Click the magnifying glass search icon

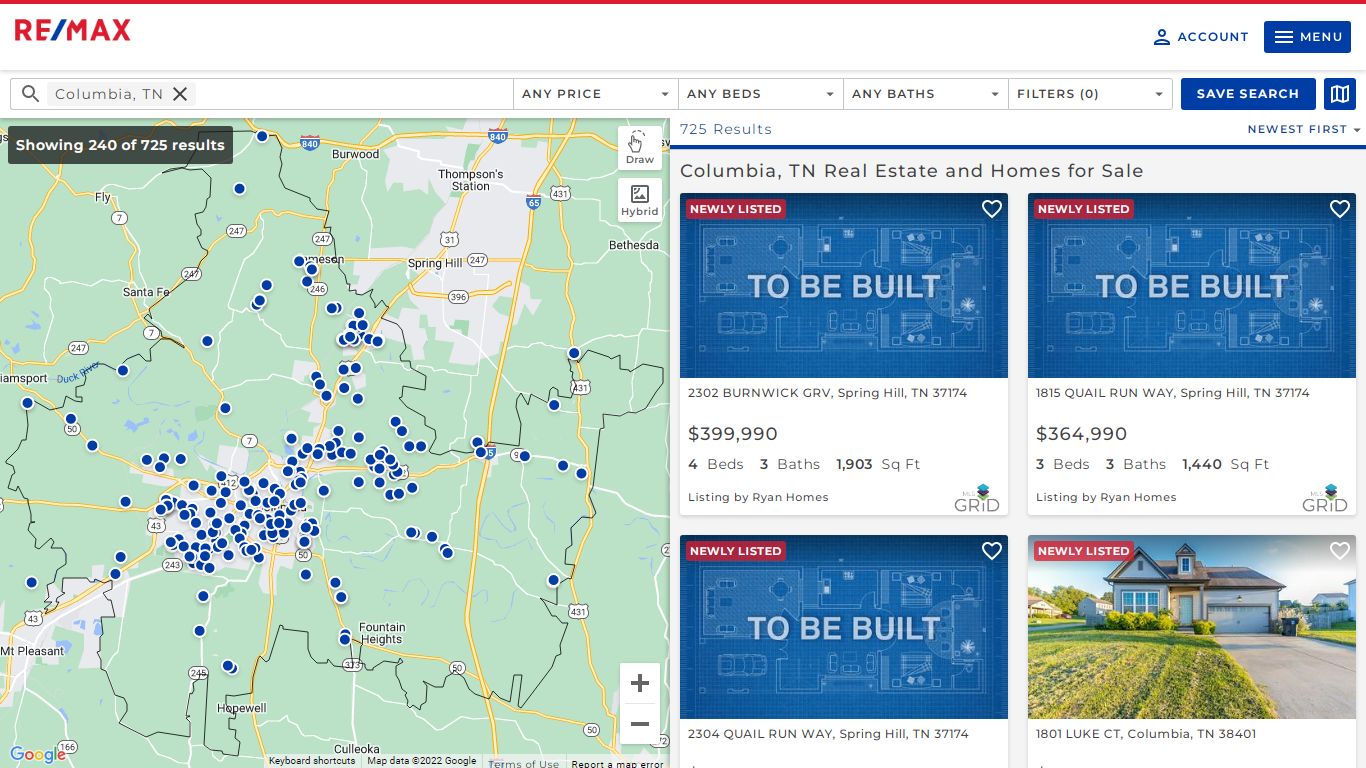pyautogui.click(x=31, y=94)
